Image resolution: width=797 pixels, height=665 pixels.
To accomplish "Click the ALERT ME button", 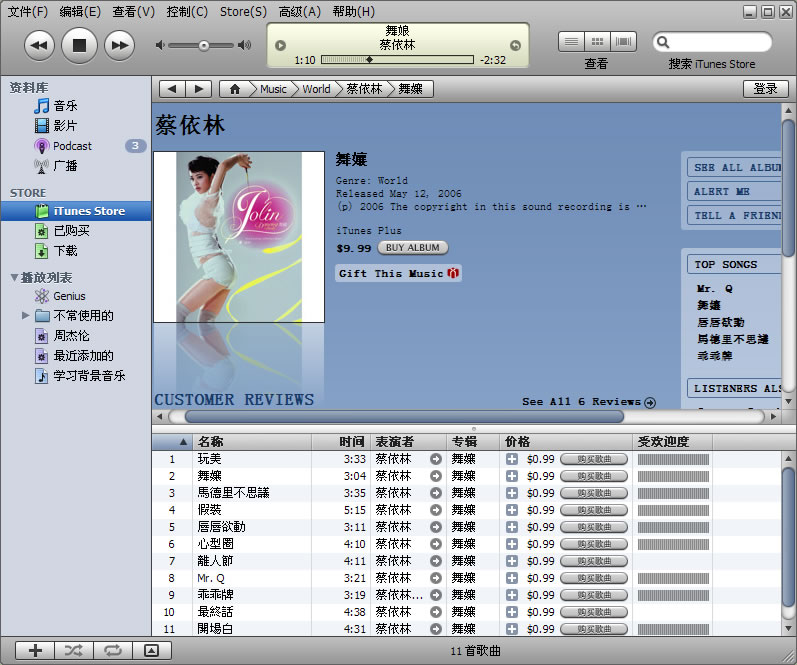I will pyautogui.click(x=734, y=192).
